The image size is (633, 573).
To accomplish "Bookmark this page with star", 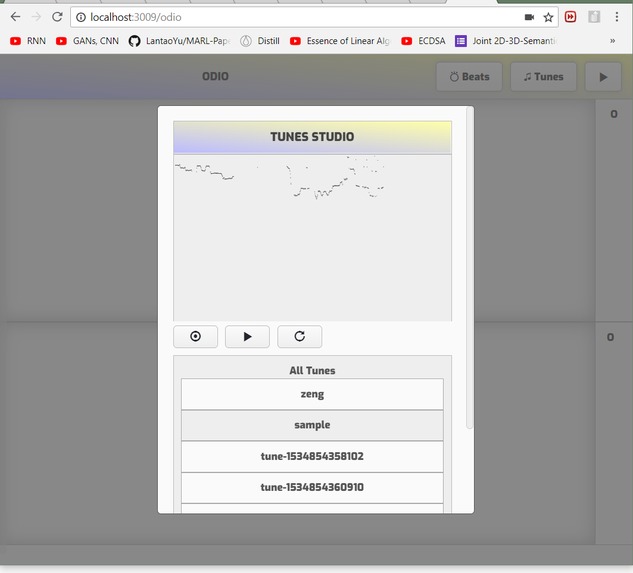I will tap(548, 17).
